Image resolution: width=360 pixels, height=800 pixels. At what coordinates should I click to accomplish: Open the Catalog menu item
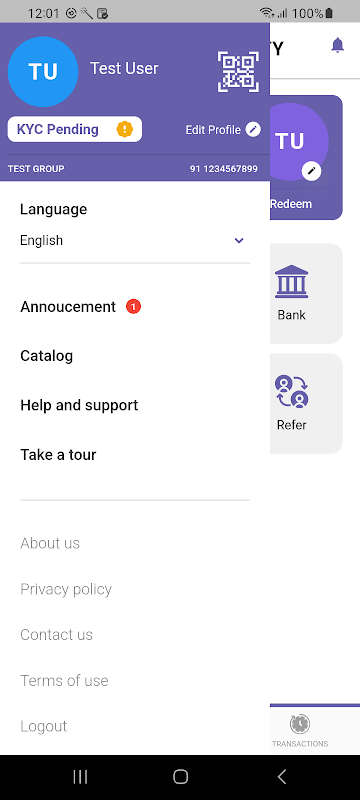click(x=46, y=356)
